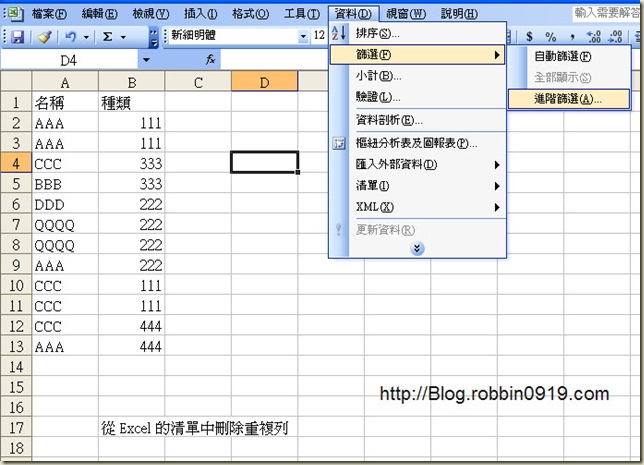
Task: Click the Undo arrow icon
Action: tap(71, 37)
